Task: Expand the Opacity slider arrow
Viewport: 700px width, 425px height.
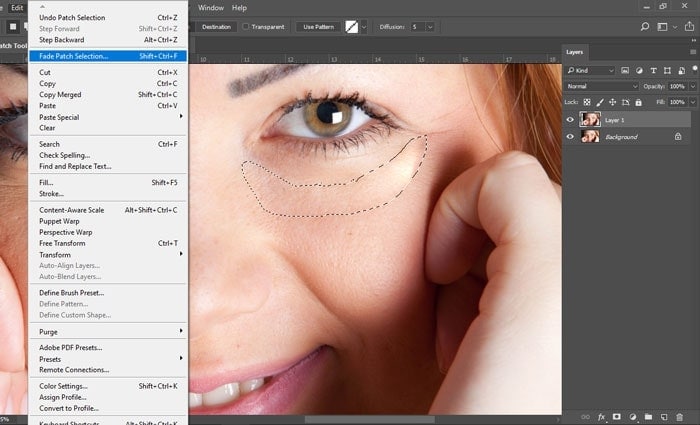Action: click(x=693, y=86)
